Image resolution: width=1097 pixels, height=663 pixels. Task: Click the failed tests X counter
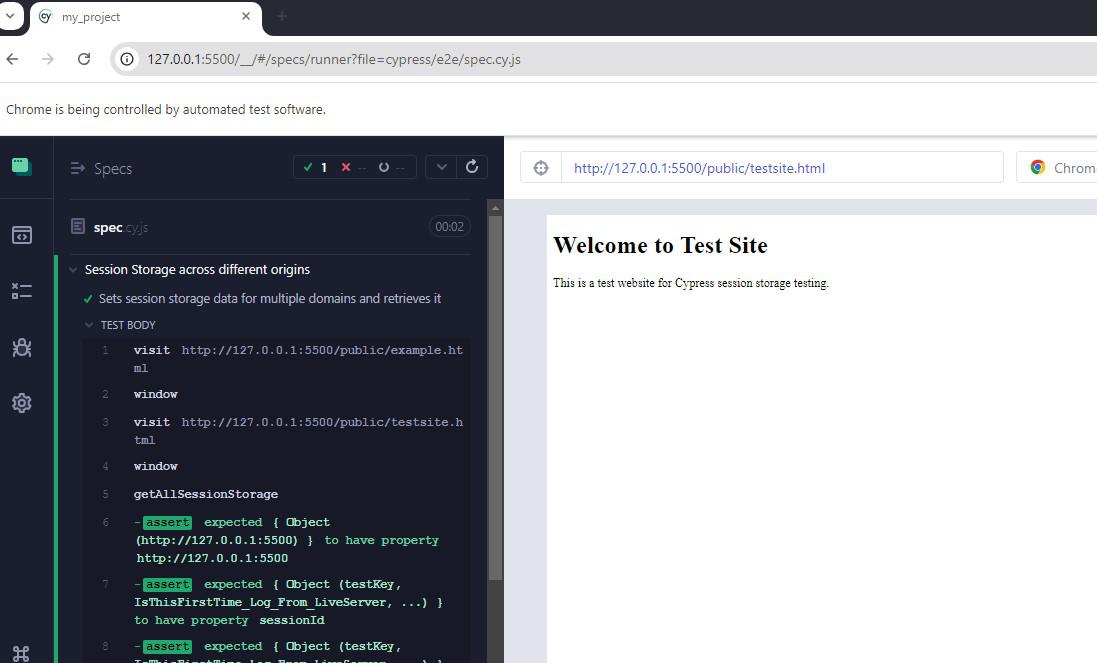click(353, 167)
